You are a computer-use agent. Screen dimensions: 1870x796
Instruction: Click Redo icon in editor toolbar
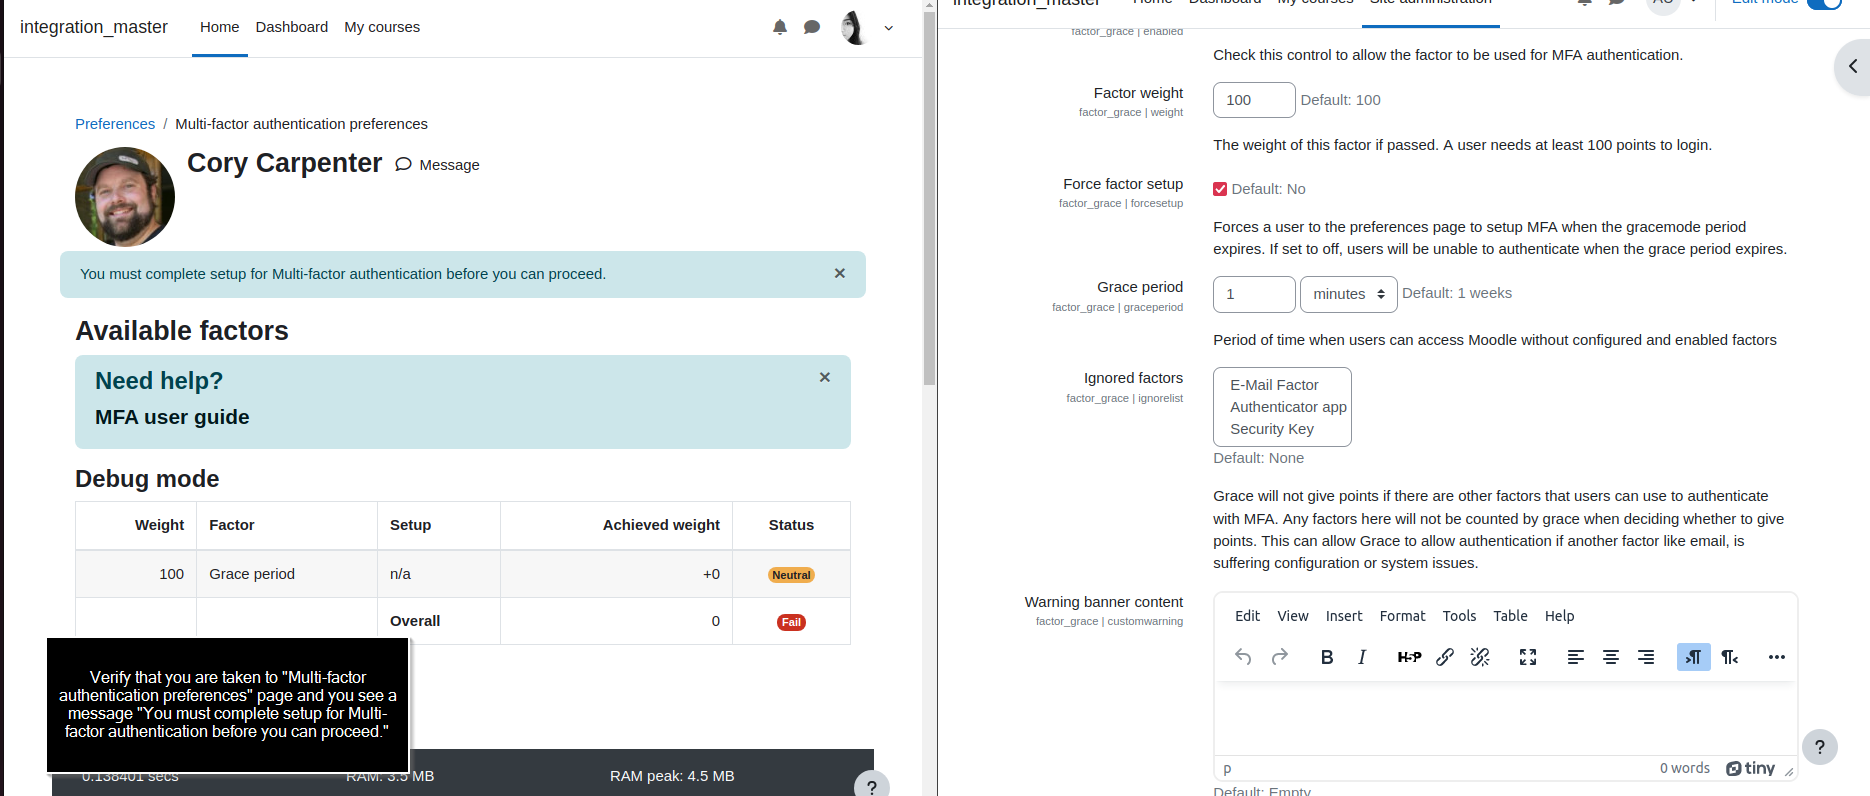(x=1279, y=657)
